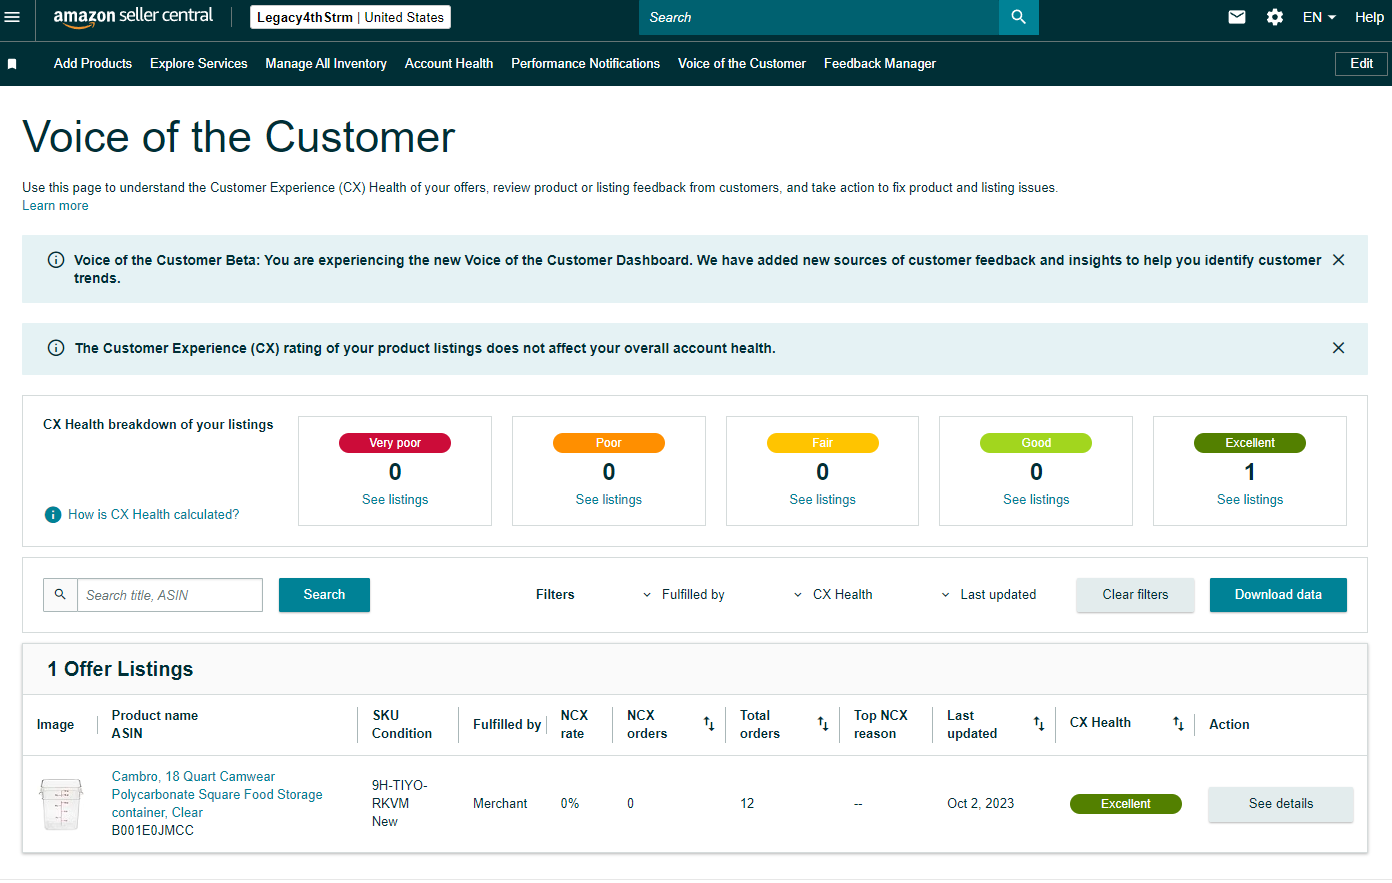Screen dimensions: 1392x883
Task: Open the Cambro 18 Quart Camwear product link
Action: tap(217, 795)
